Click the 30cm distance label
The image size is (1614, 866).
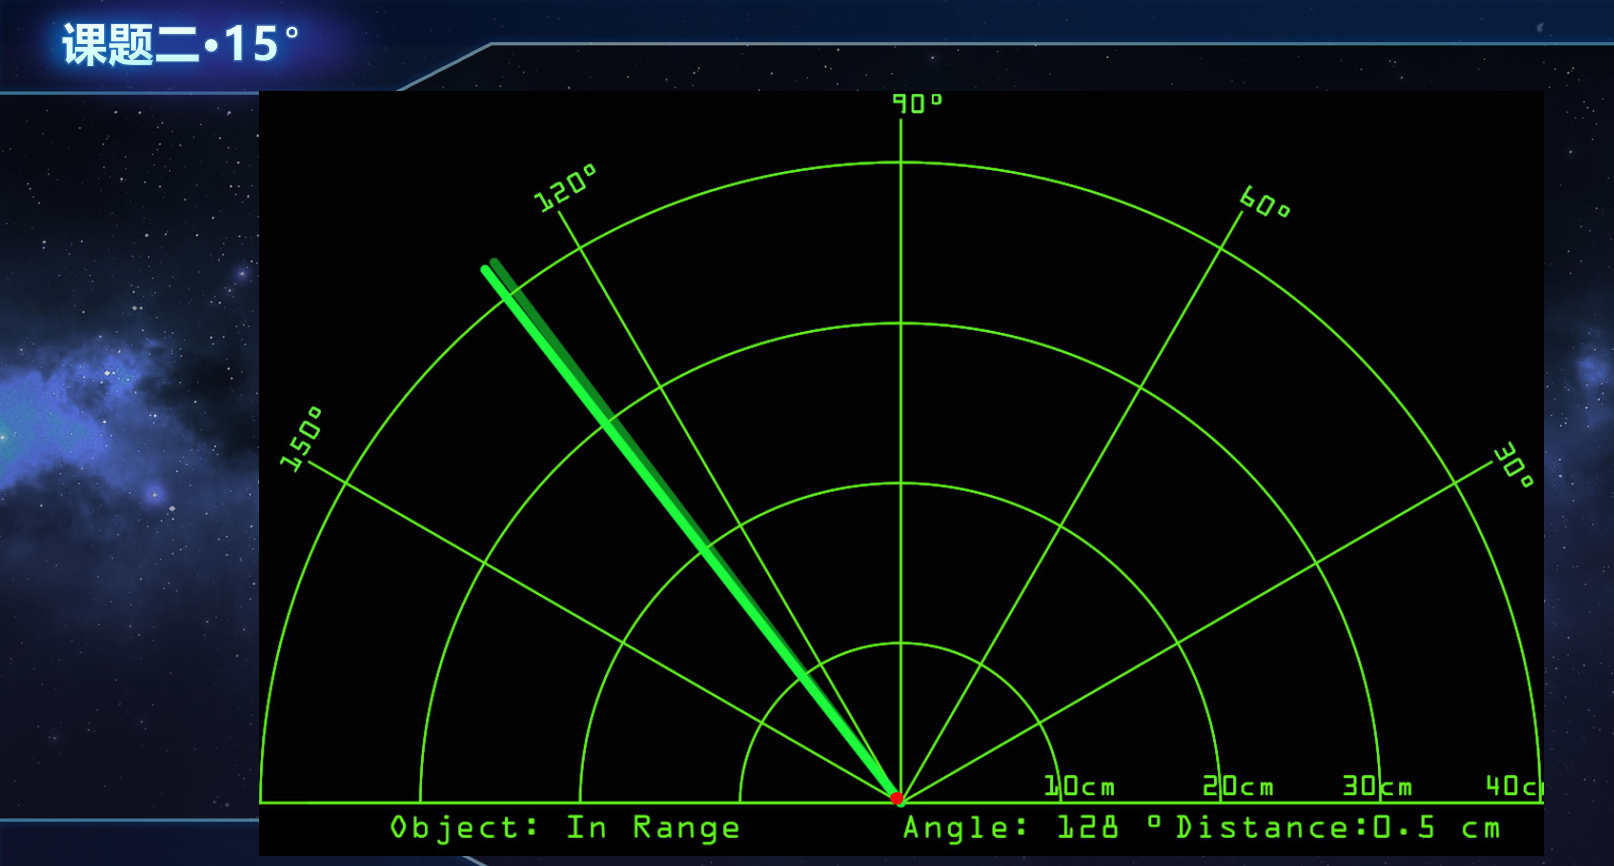coord(1377,786)
